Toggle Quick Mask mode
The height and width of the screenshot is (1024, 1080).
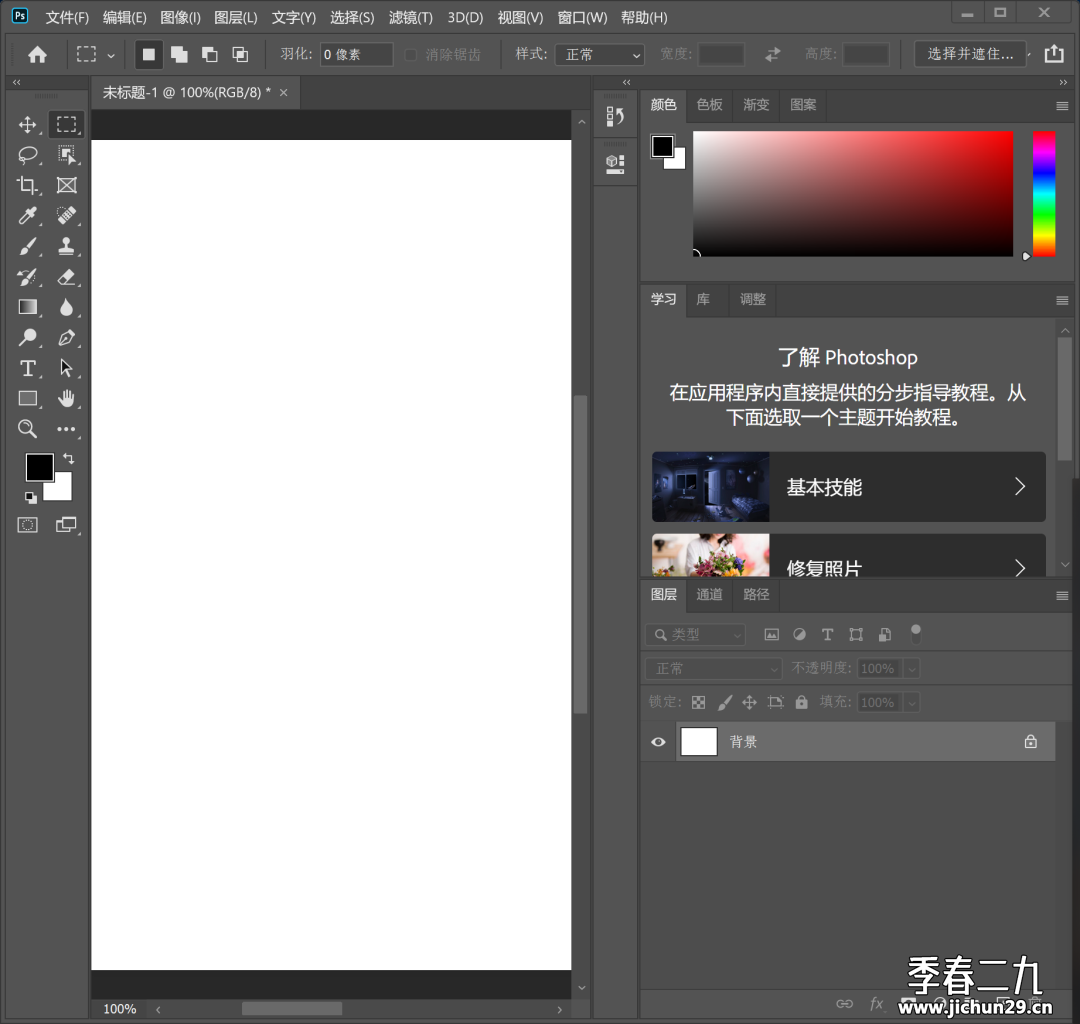pos(28,525)
